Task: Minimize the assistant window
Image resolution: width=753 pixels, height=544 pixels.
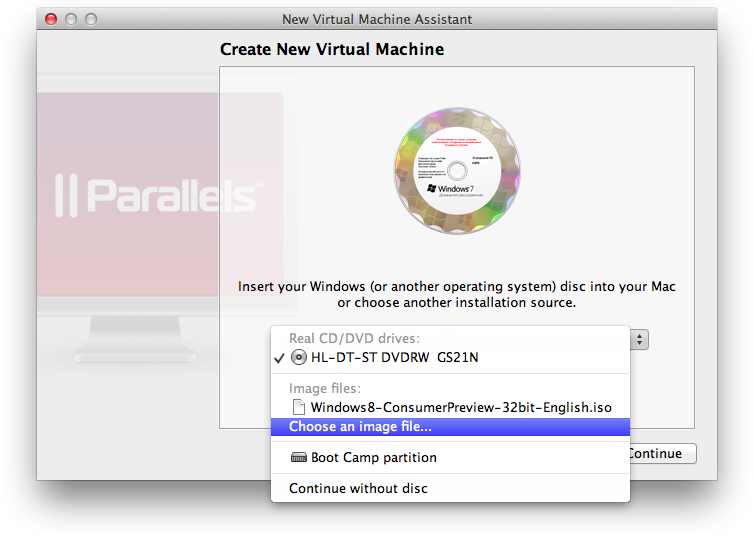Action: [72, 19]
